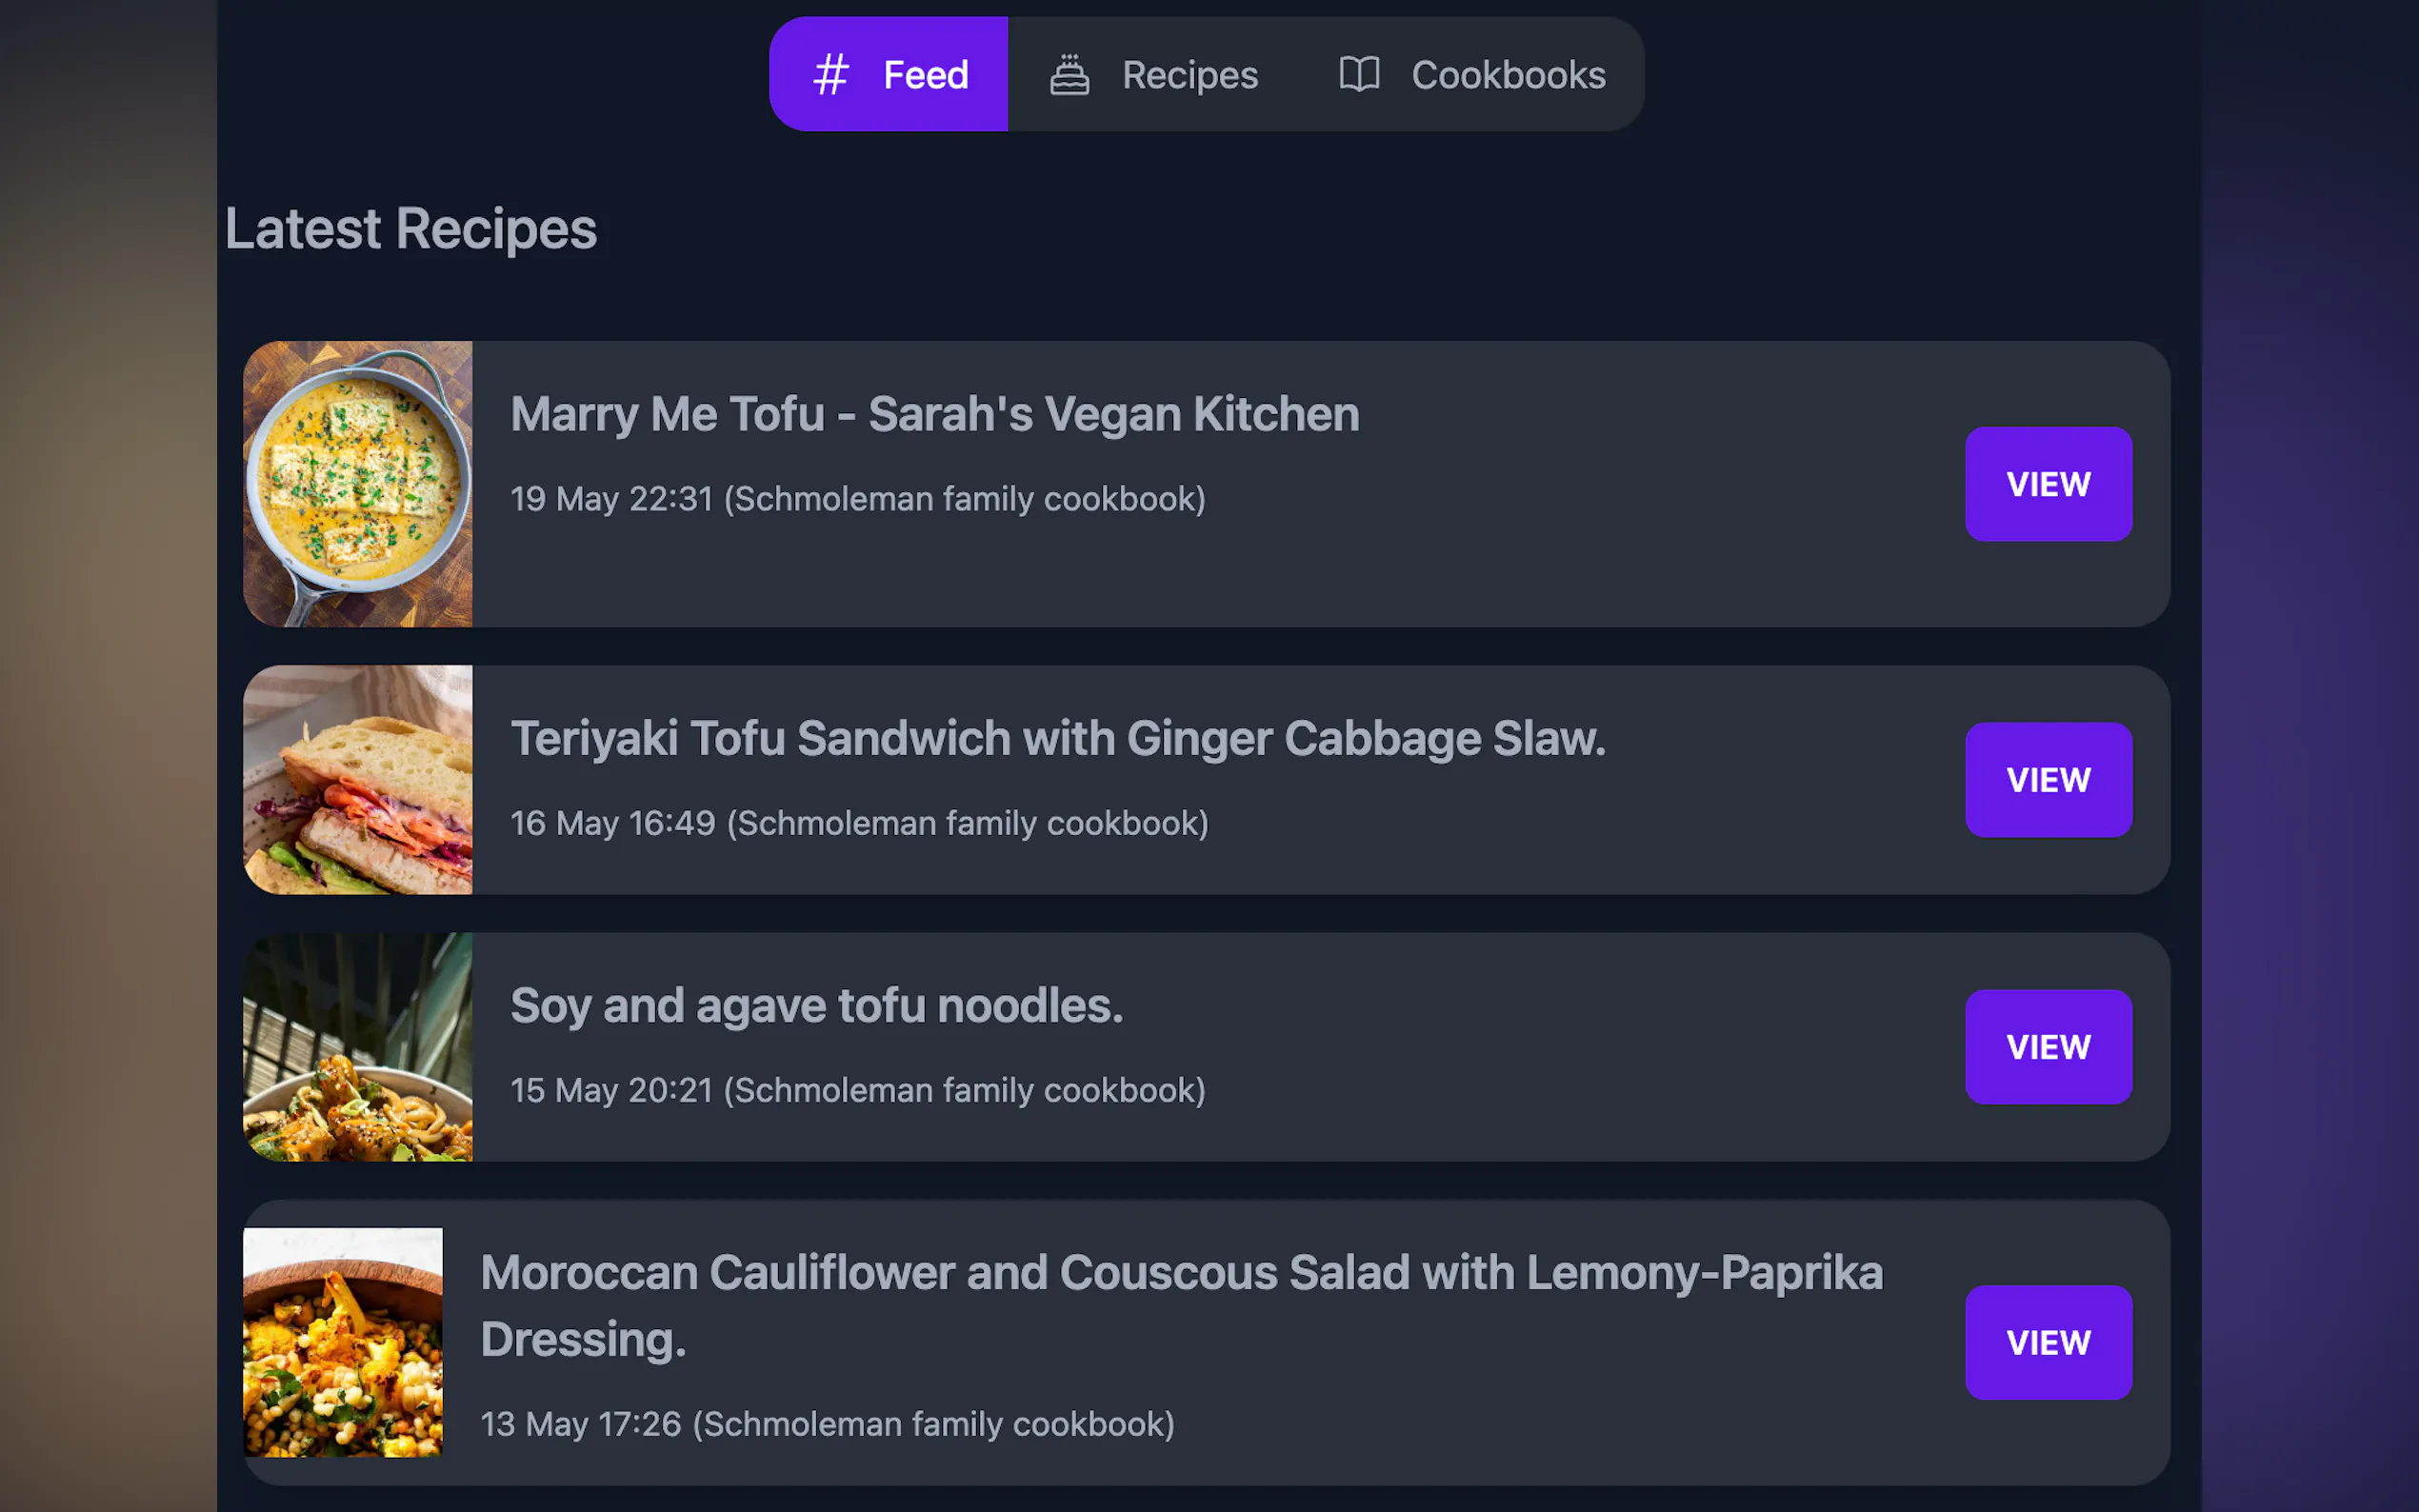Click the Marry Me Tofu recipe title

[x=935, y=414]
